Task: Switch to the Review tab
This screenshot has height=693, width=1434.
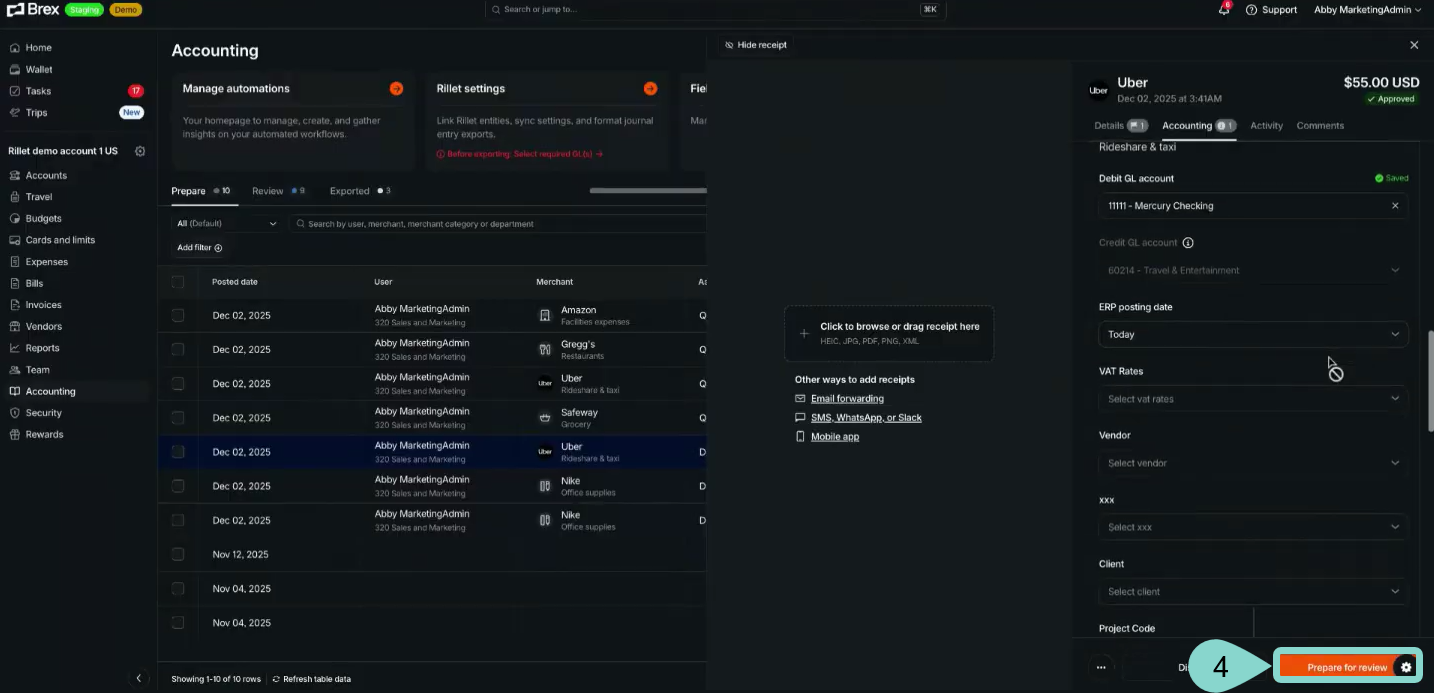Action: tap(268, 191)
